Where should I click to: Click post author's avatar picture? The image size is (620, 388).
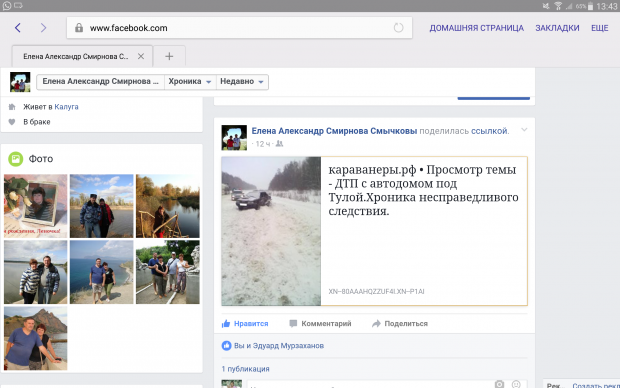234,138
